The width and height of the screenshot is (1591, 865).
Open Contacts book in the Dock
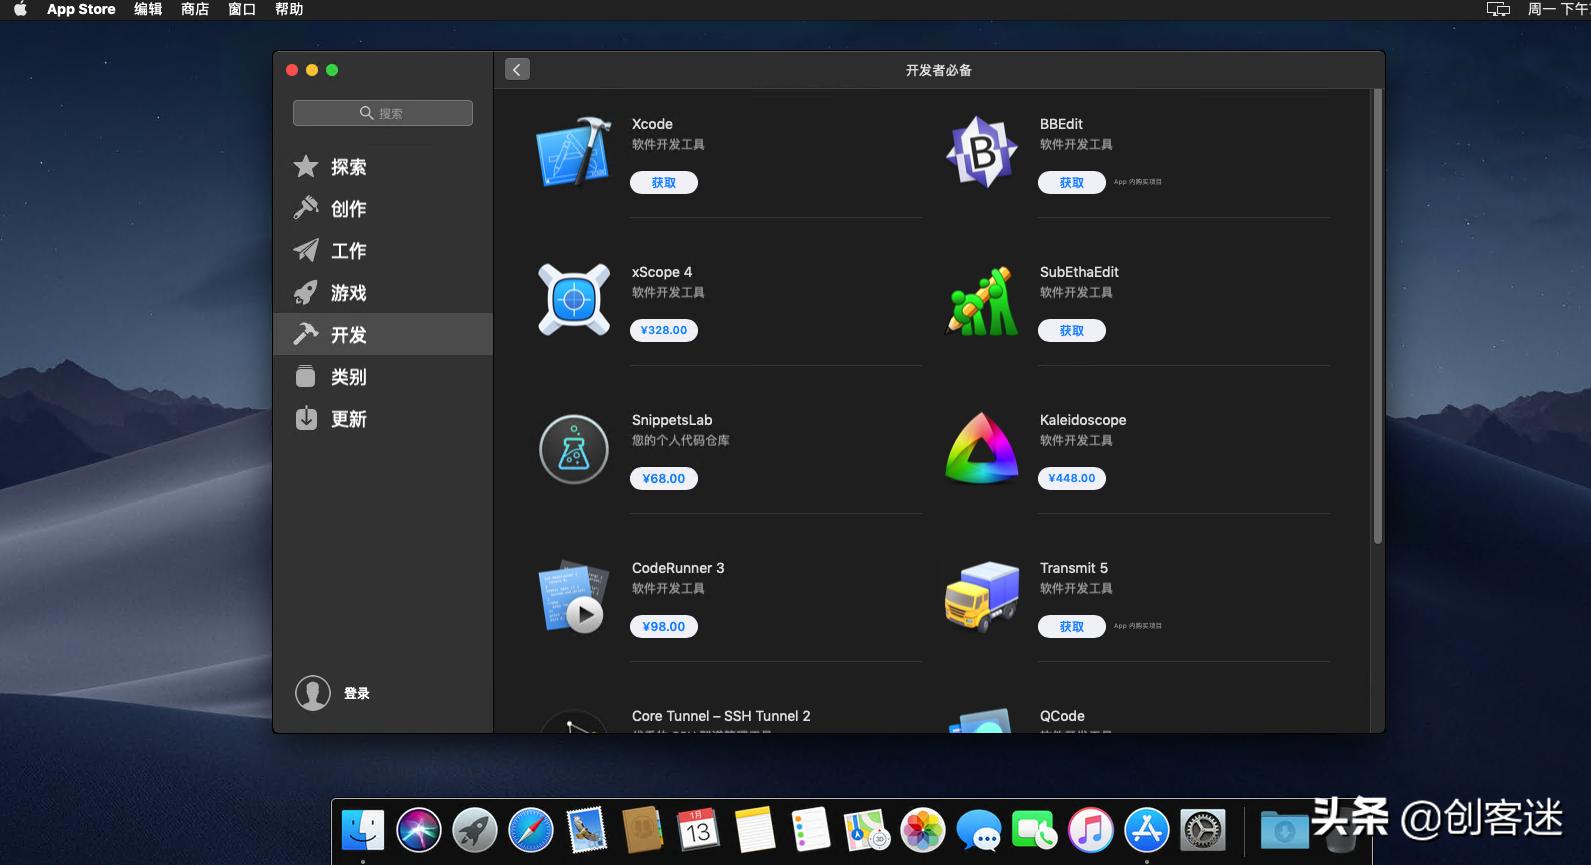(643, 830)
